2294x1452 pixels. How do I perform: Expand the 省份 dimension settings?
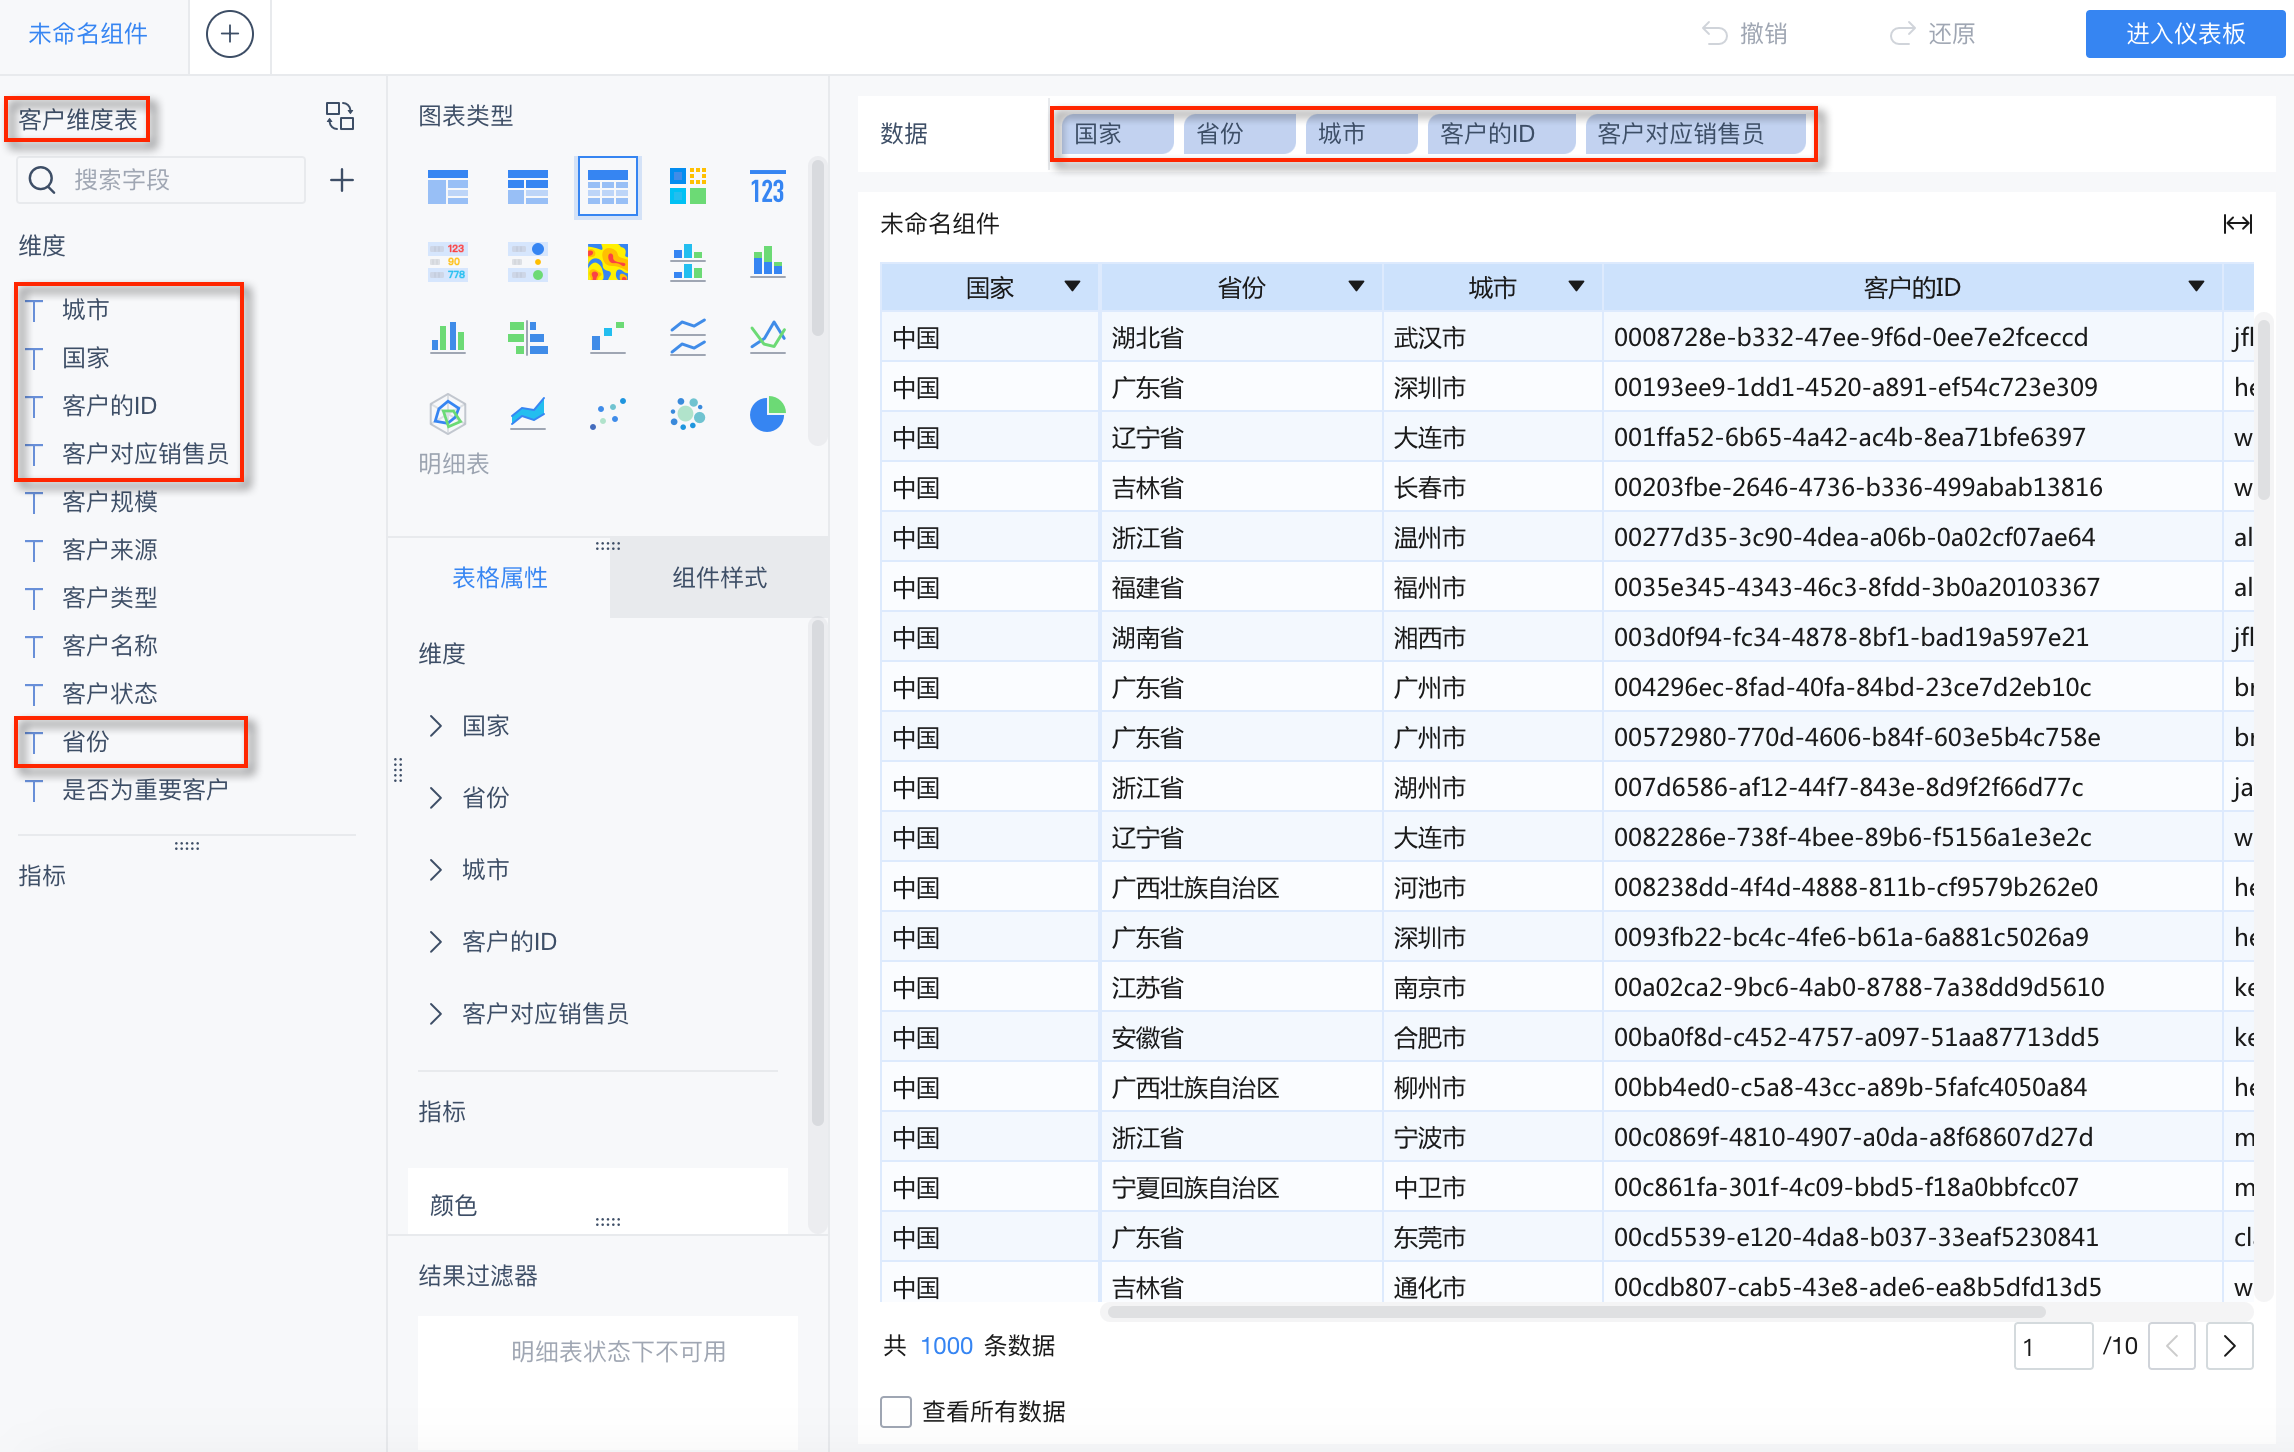(435, 797)
